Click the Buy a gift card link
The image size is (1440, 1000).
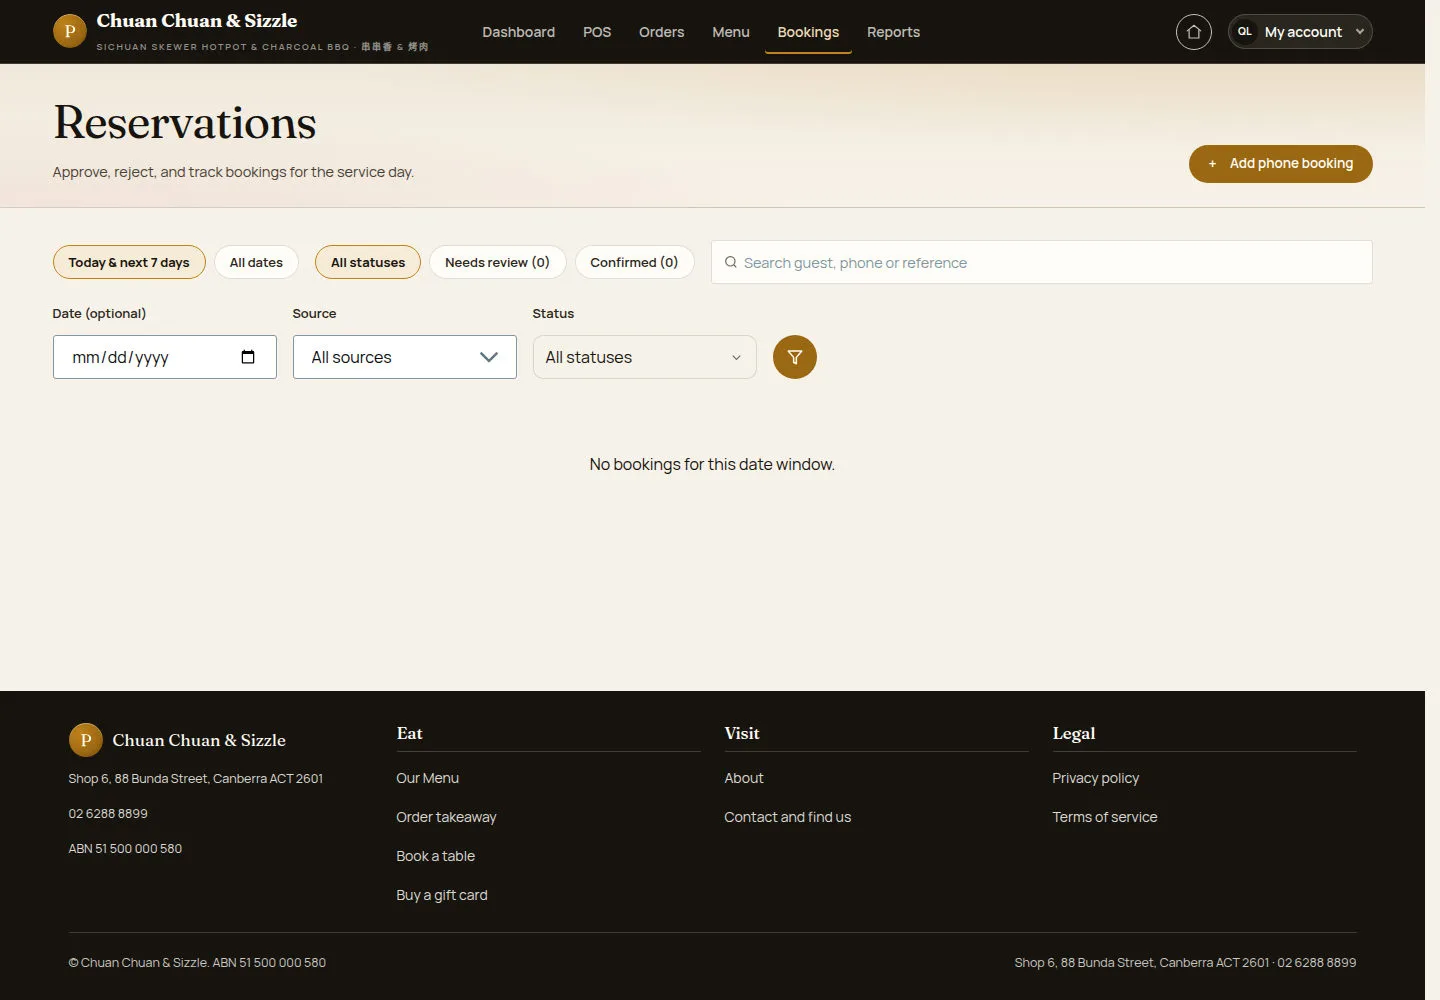442,895
